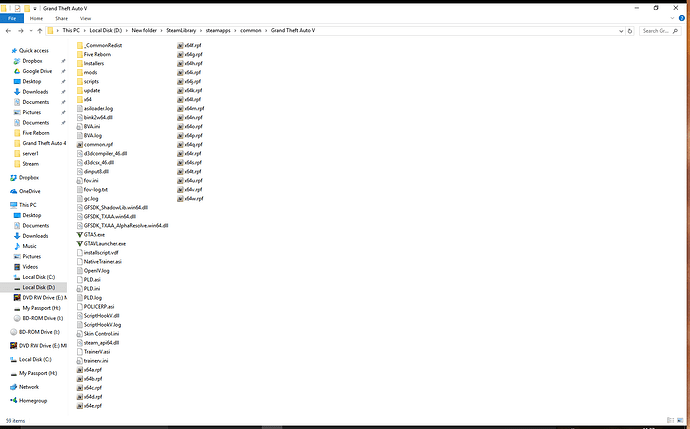Image resolution: width=690 pixels, height=429 pixels.
Task: Go up one folder level arrow
Action: coord(40,31)
